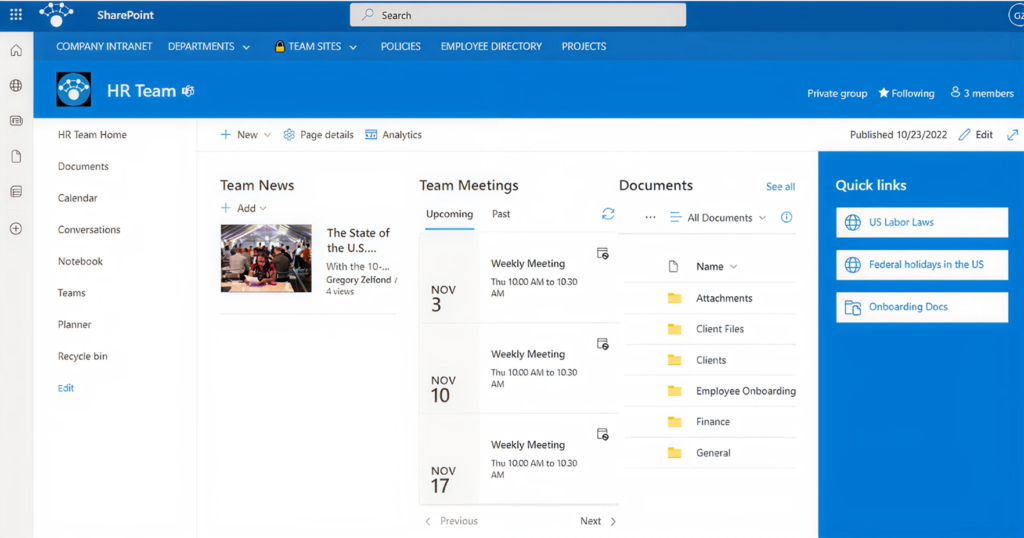Open the Finance folder

(x=712, y=422)
